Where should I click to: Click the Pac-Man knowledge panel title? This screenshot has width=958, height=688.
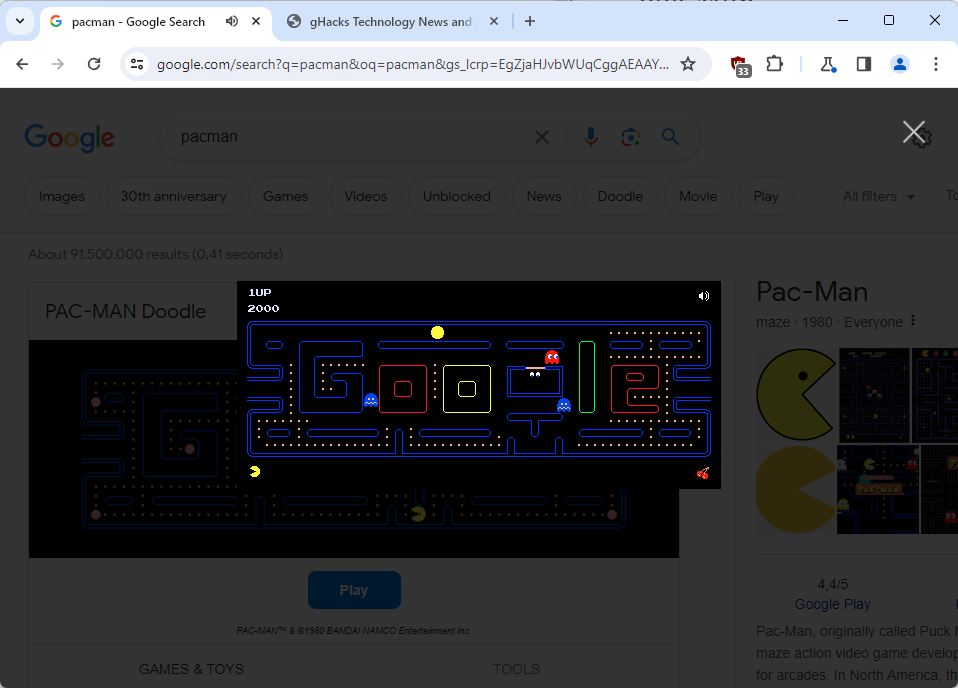(x=812, y=292)
